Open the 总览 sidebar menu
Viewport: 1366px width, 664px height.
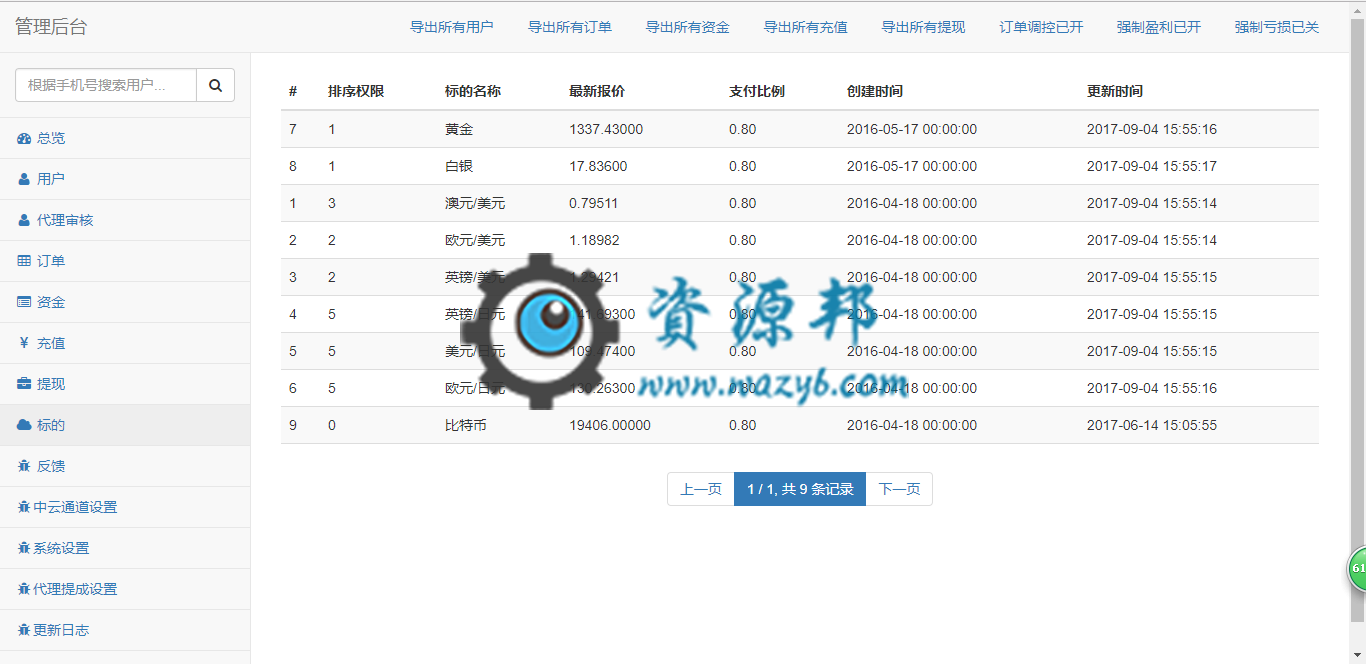[x=125, y=138]
